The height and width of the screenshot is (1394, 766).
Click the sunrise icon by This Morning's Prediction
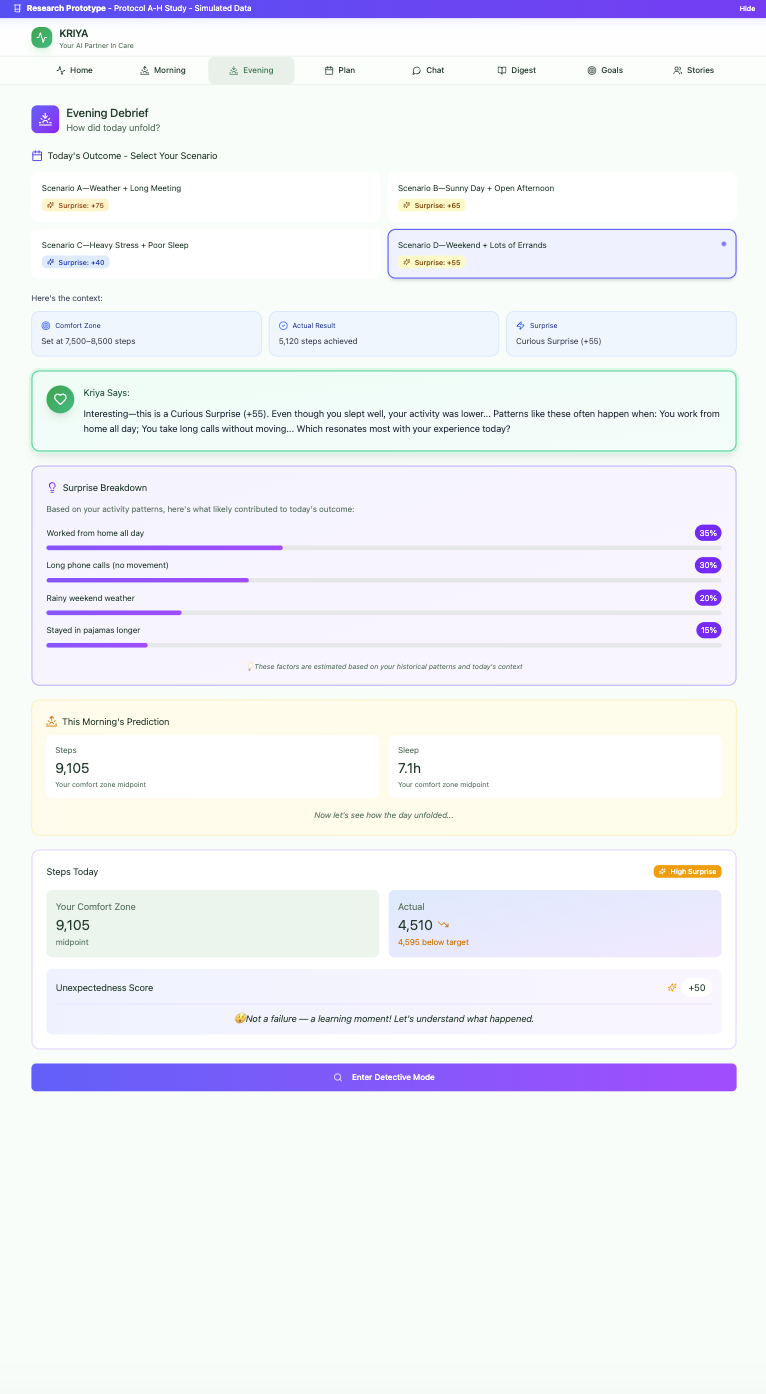pos(51,721)
